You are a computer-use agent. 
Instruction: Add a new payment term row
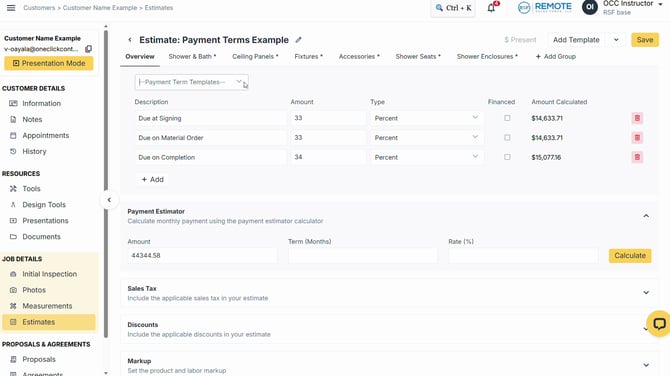(153, 179)
